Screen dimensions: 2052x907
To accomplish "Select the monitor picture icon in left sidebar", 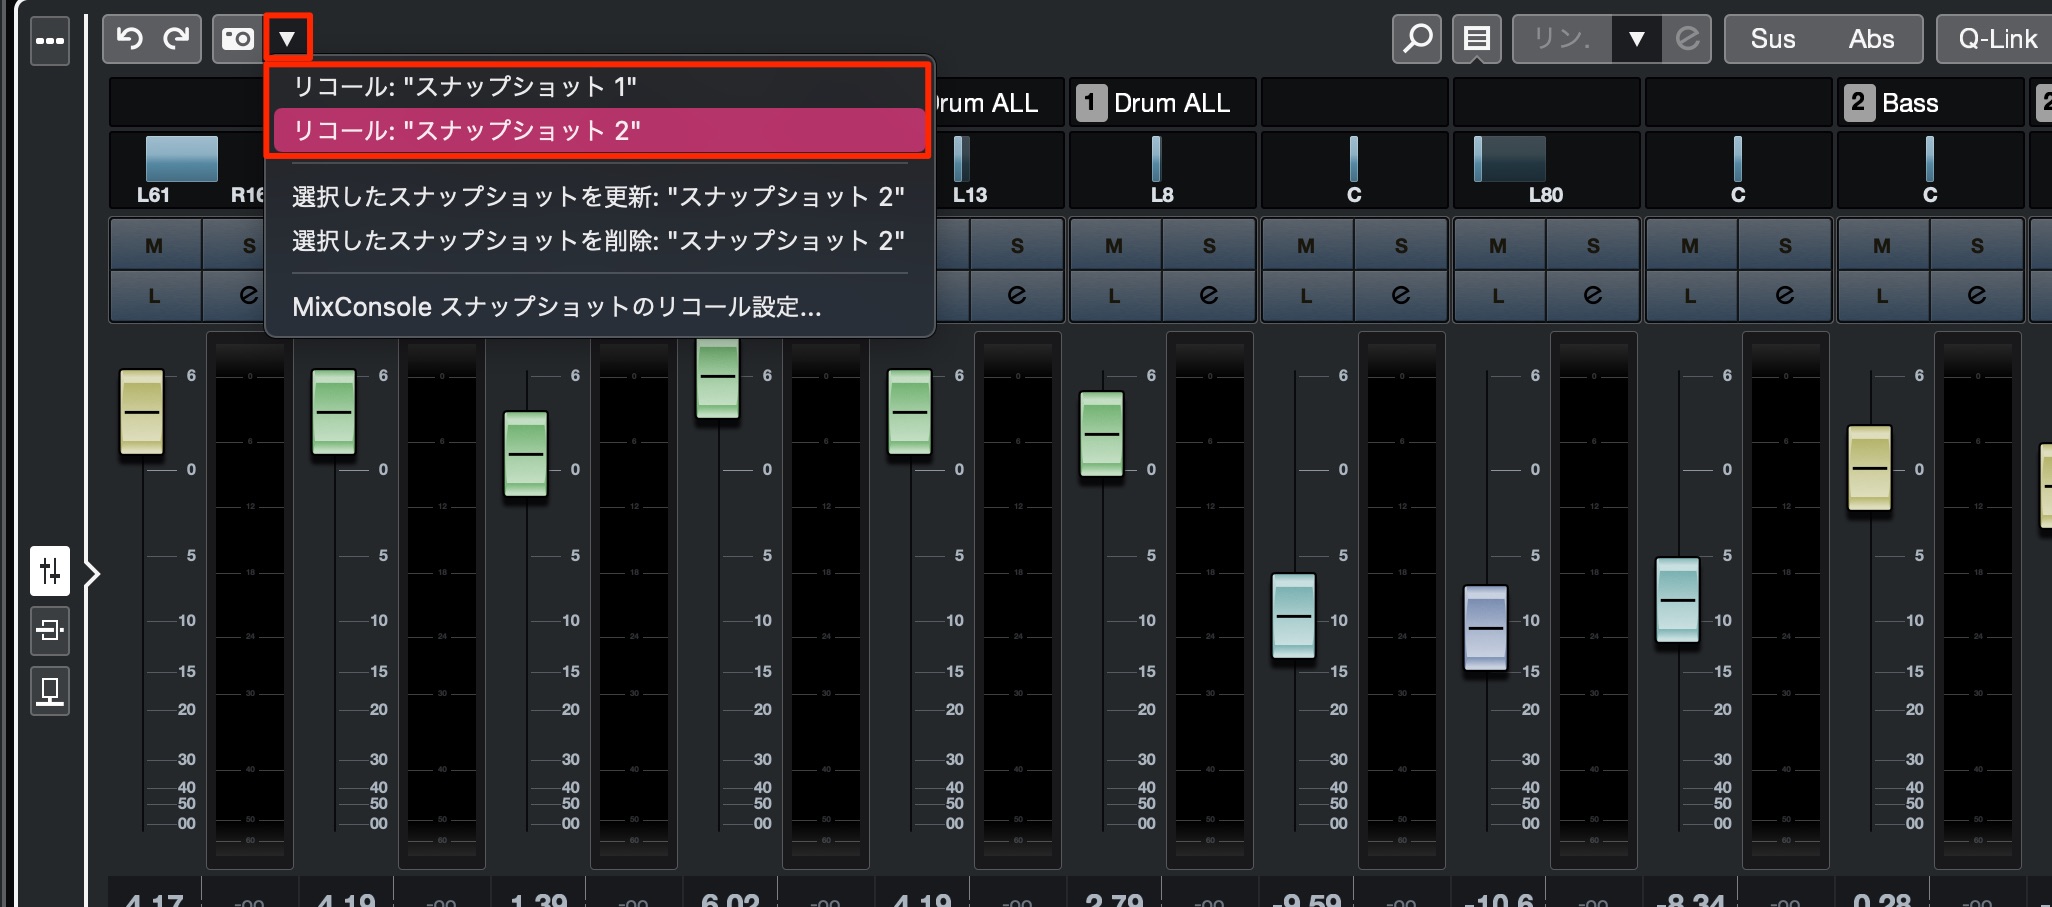I will click(x=50, y=690).
